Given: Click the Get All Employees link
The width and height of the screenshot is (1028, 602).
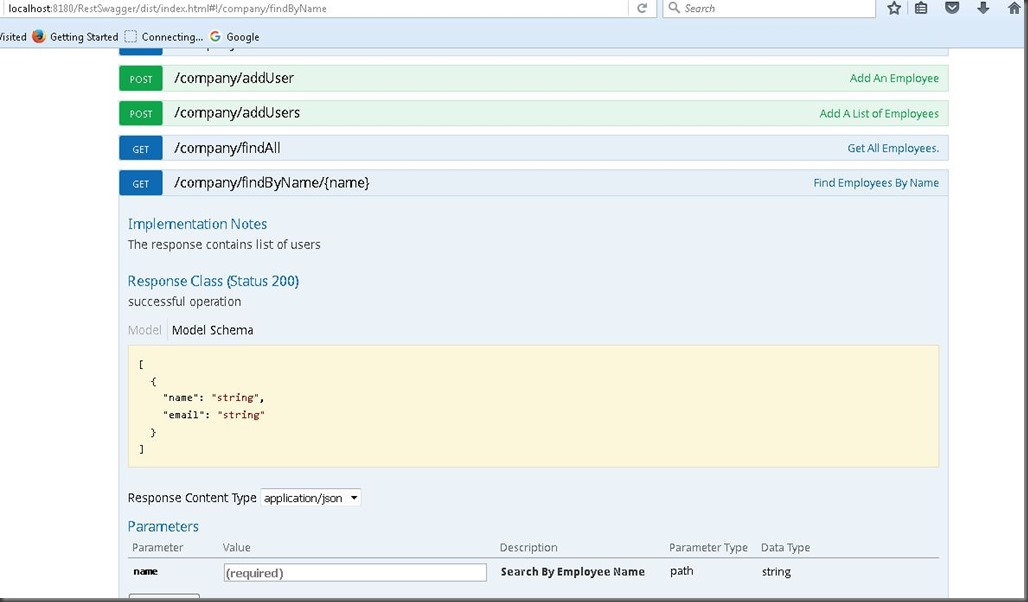Looking at the screenshot, I should click(x=892, y=149).
